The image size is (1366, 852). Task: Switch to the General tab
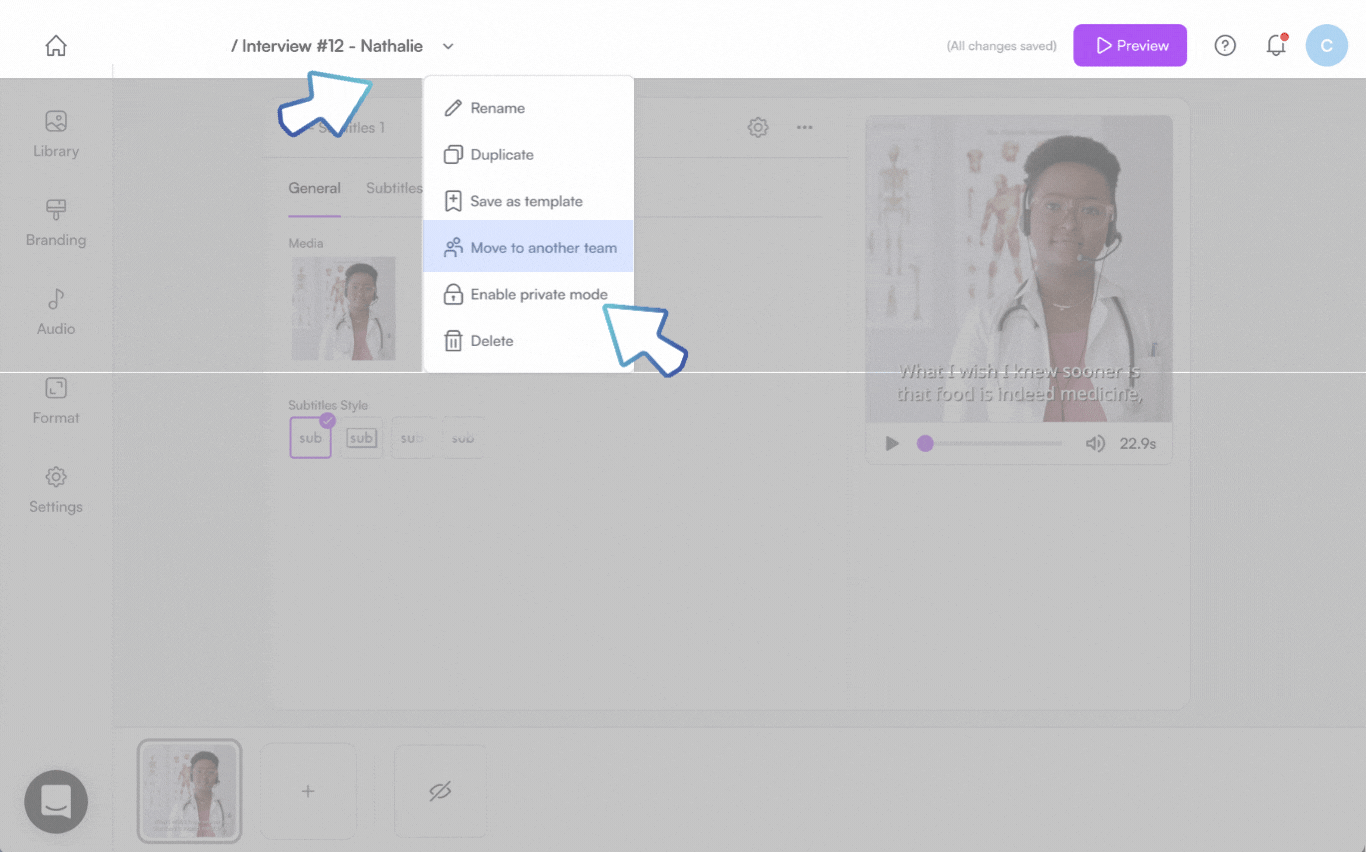[315, 188]
